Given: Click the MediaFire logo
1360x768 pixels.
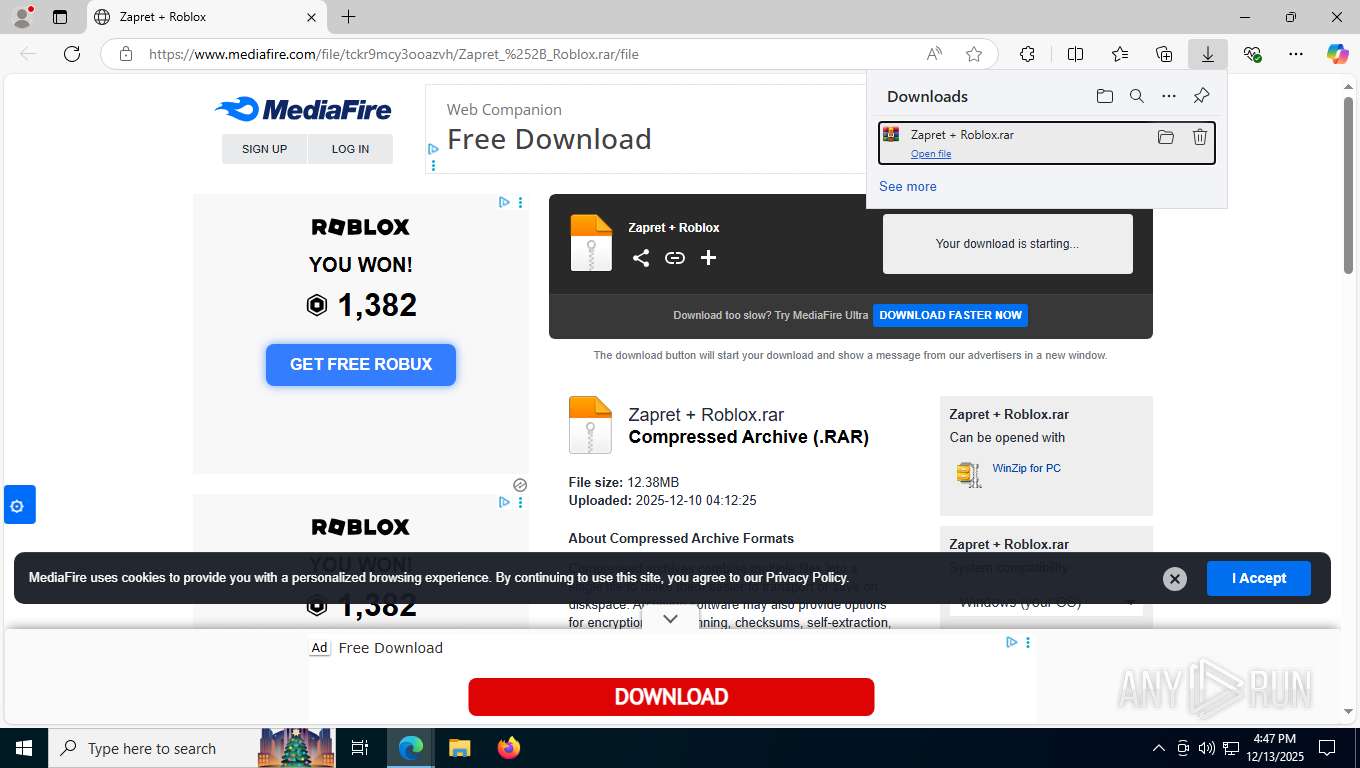Looking at the screenshot, I should click(x=303, y=109).
